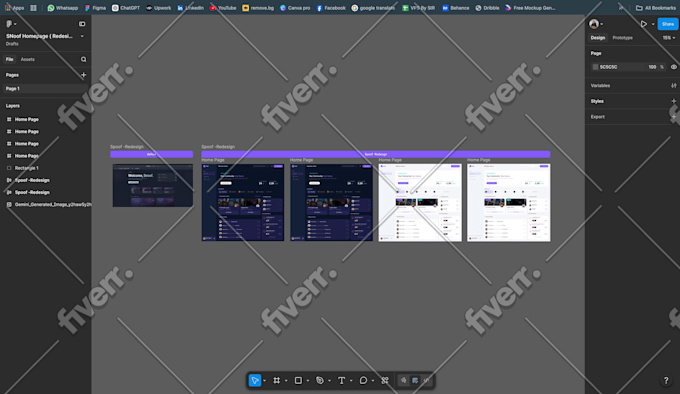The height and width of the screenshot is (394, 680).
Task: Open shape tools dropdown arrow
Action: (307, 381)
